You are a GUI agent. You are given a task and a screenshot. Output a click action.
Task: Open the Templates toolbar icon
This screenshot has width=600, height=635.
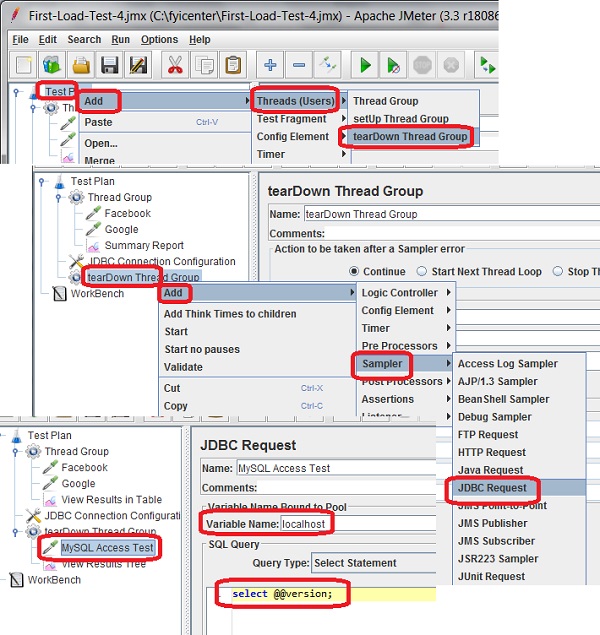coord(51,65)
